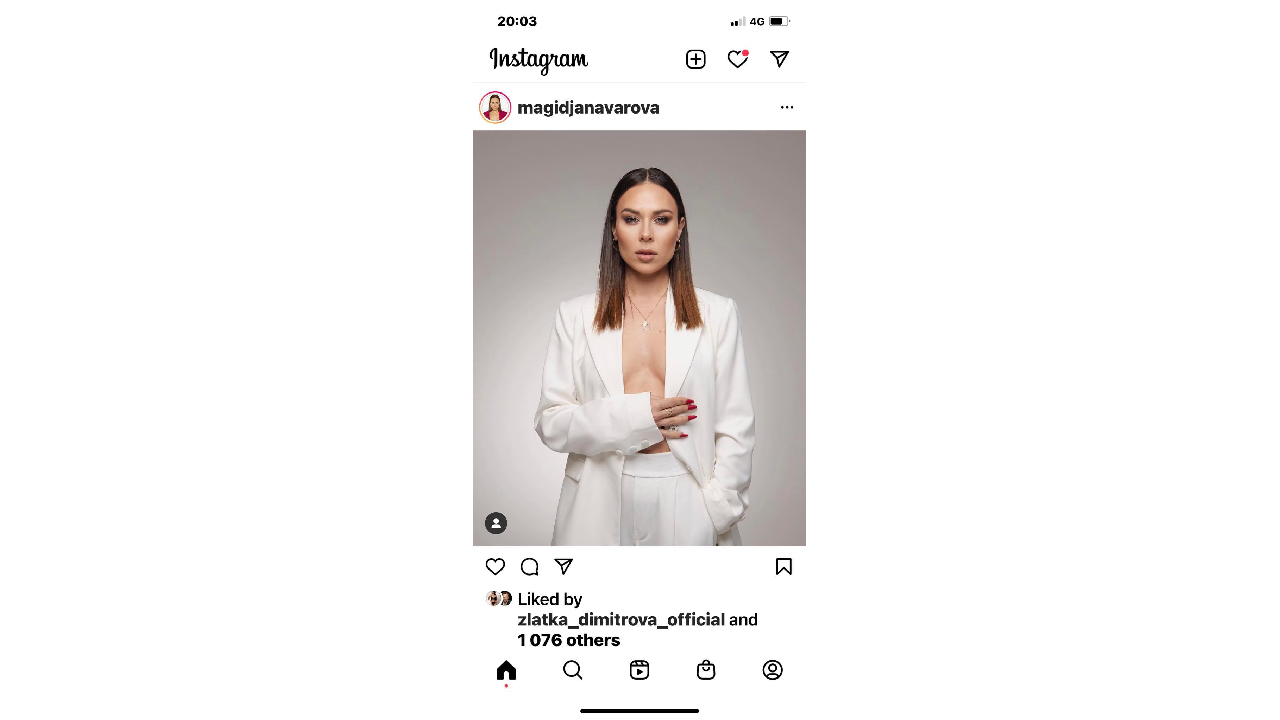Open Shop bag tab icon
Screen dimensions: 1280x720
click(706, 670)
